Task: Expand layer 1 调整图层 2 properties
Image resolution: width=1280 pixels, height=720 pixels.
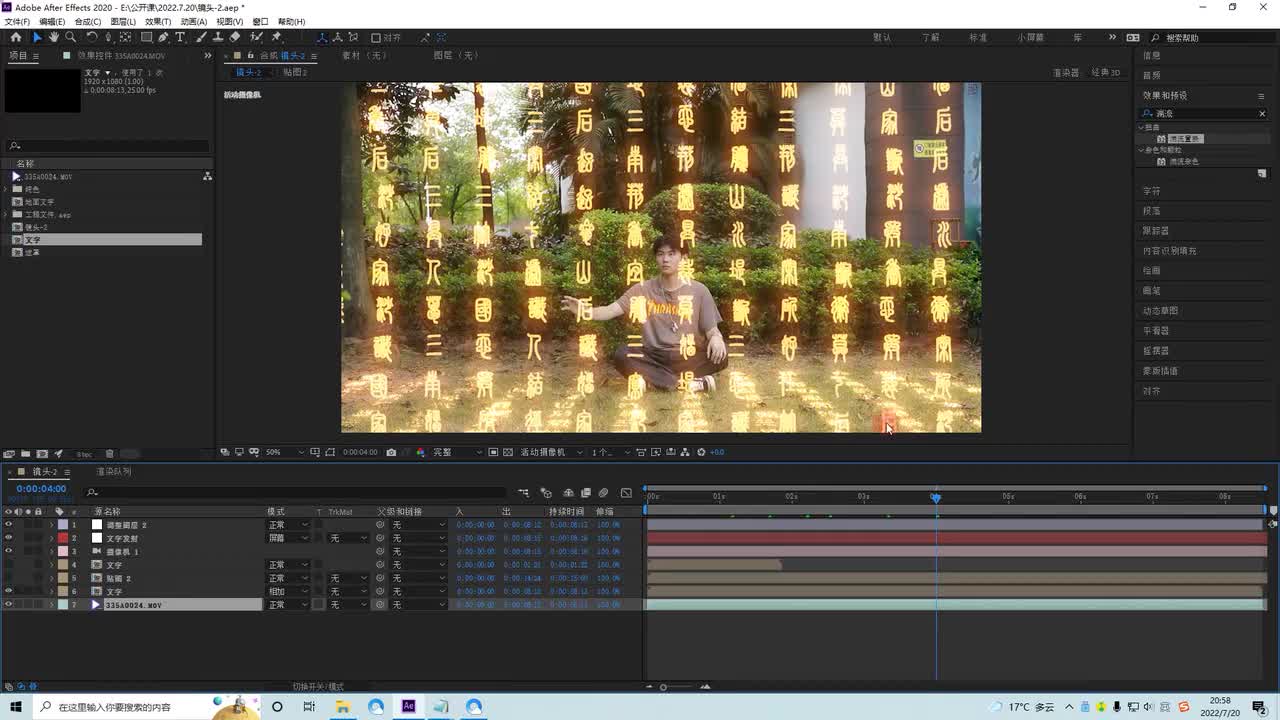Action: pos(51,525)
